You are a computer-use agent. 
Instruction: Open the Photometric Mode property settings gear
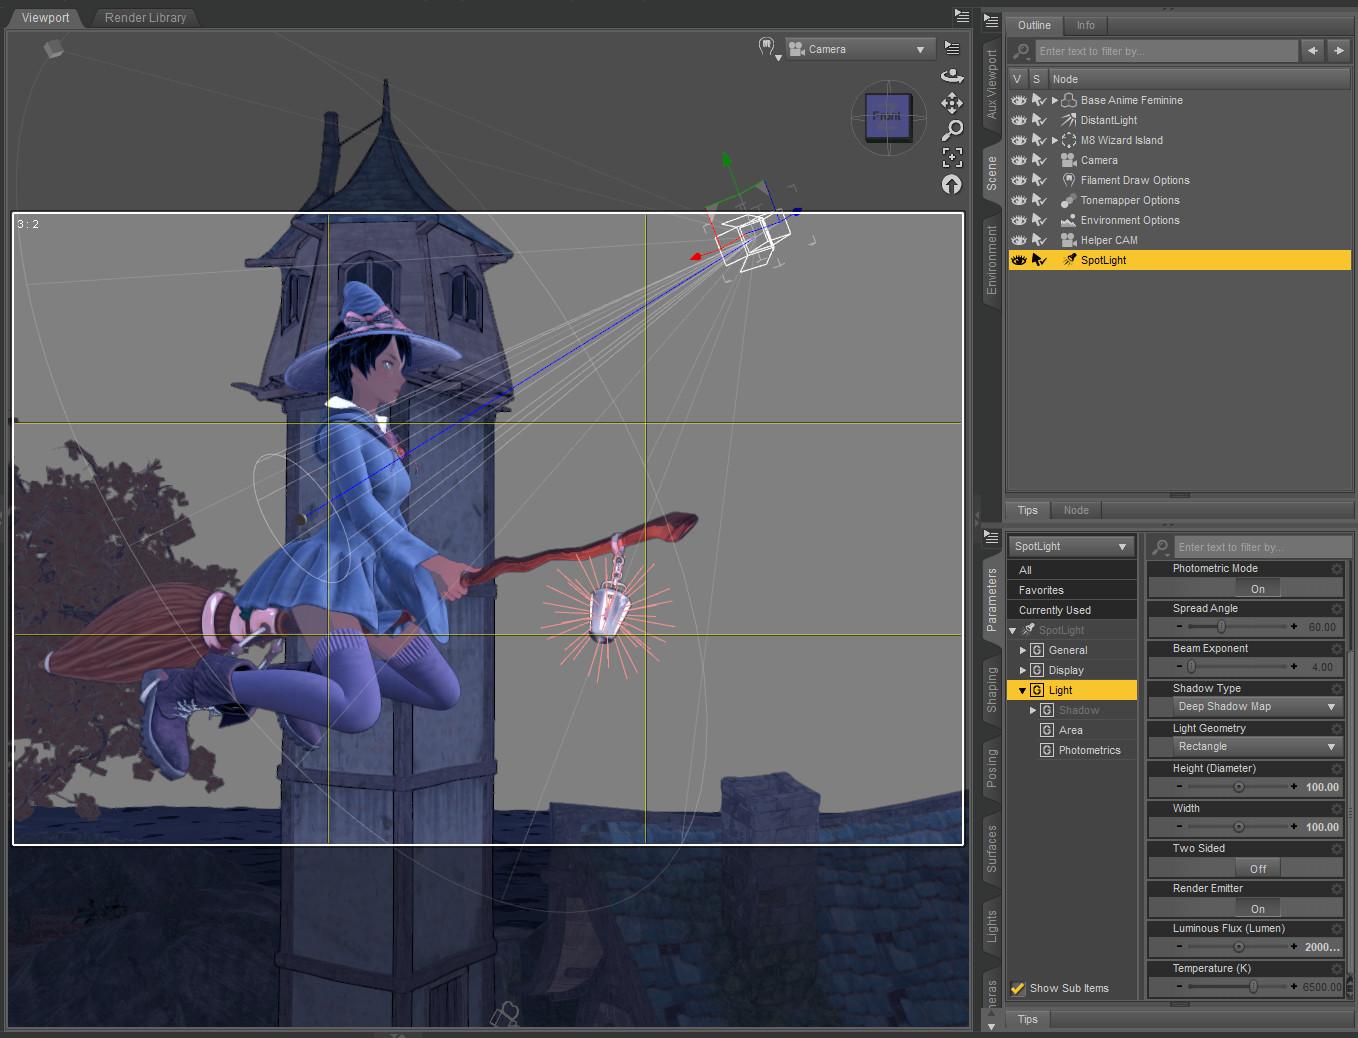coord(1336,569)
